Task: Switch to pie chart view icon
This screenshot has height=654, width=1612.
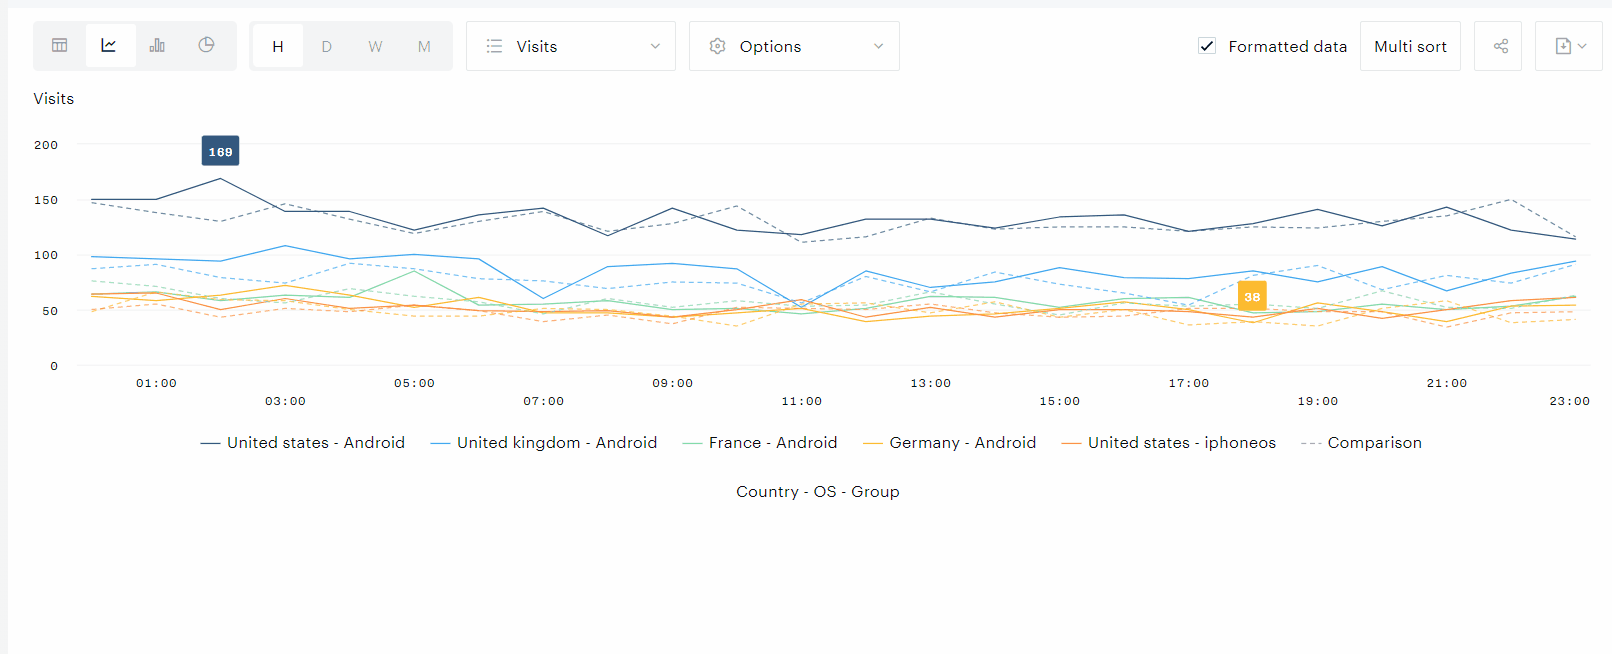Action: pos(206,46)
